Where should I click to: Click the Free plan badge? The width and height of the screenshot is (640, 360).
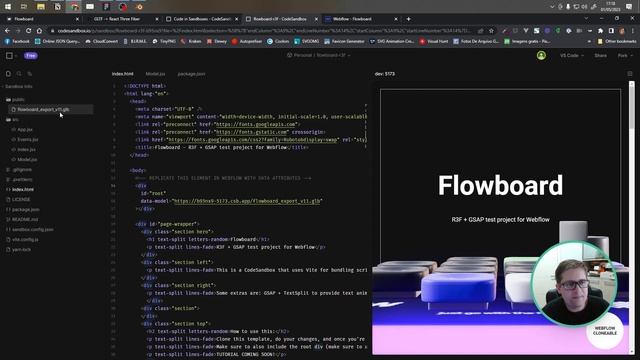point(31,56)
